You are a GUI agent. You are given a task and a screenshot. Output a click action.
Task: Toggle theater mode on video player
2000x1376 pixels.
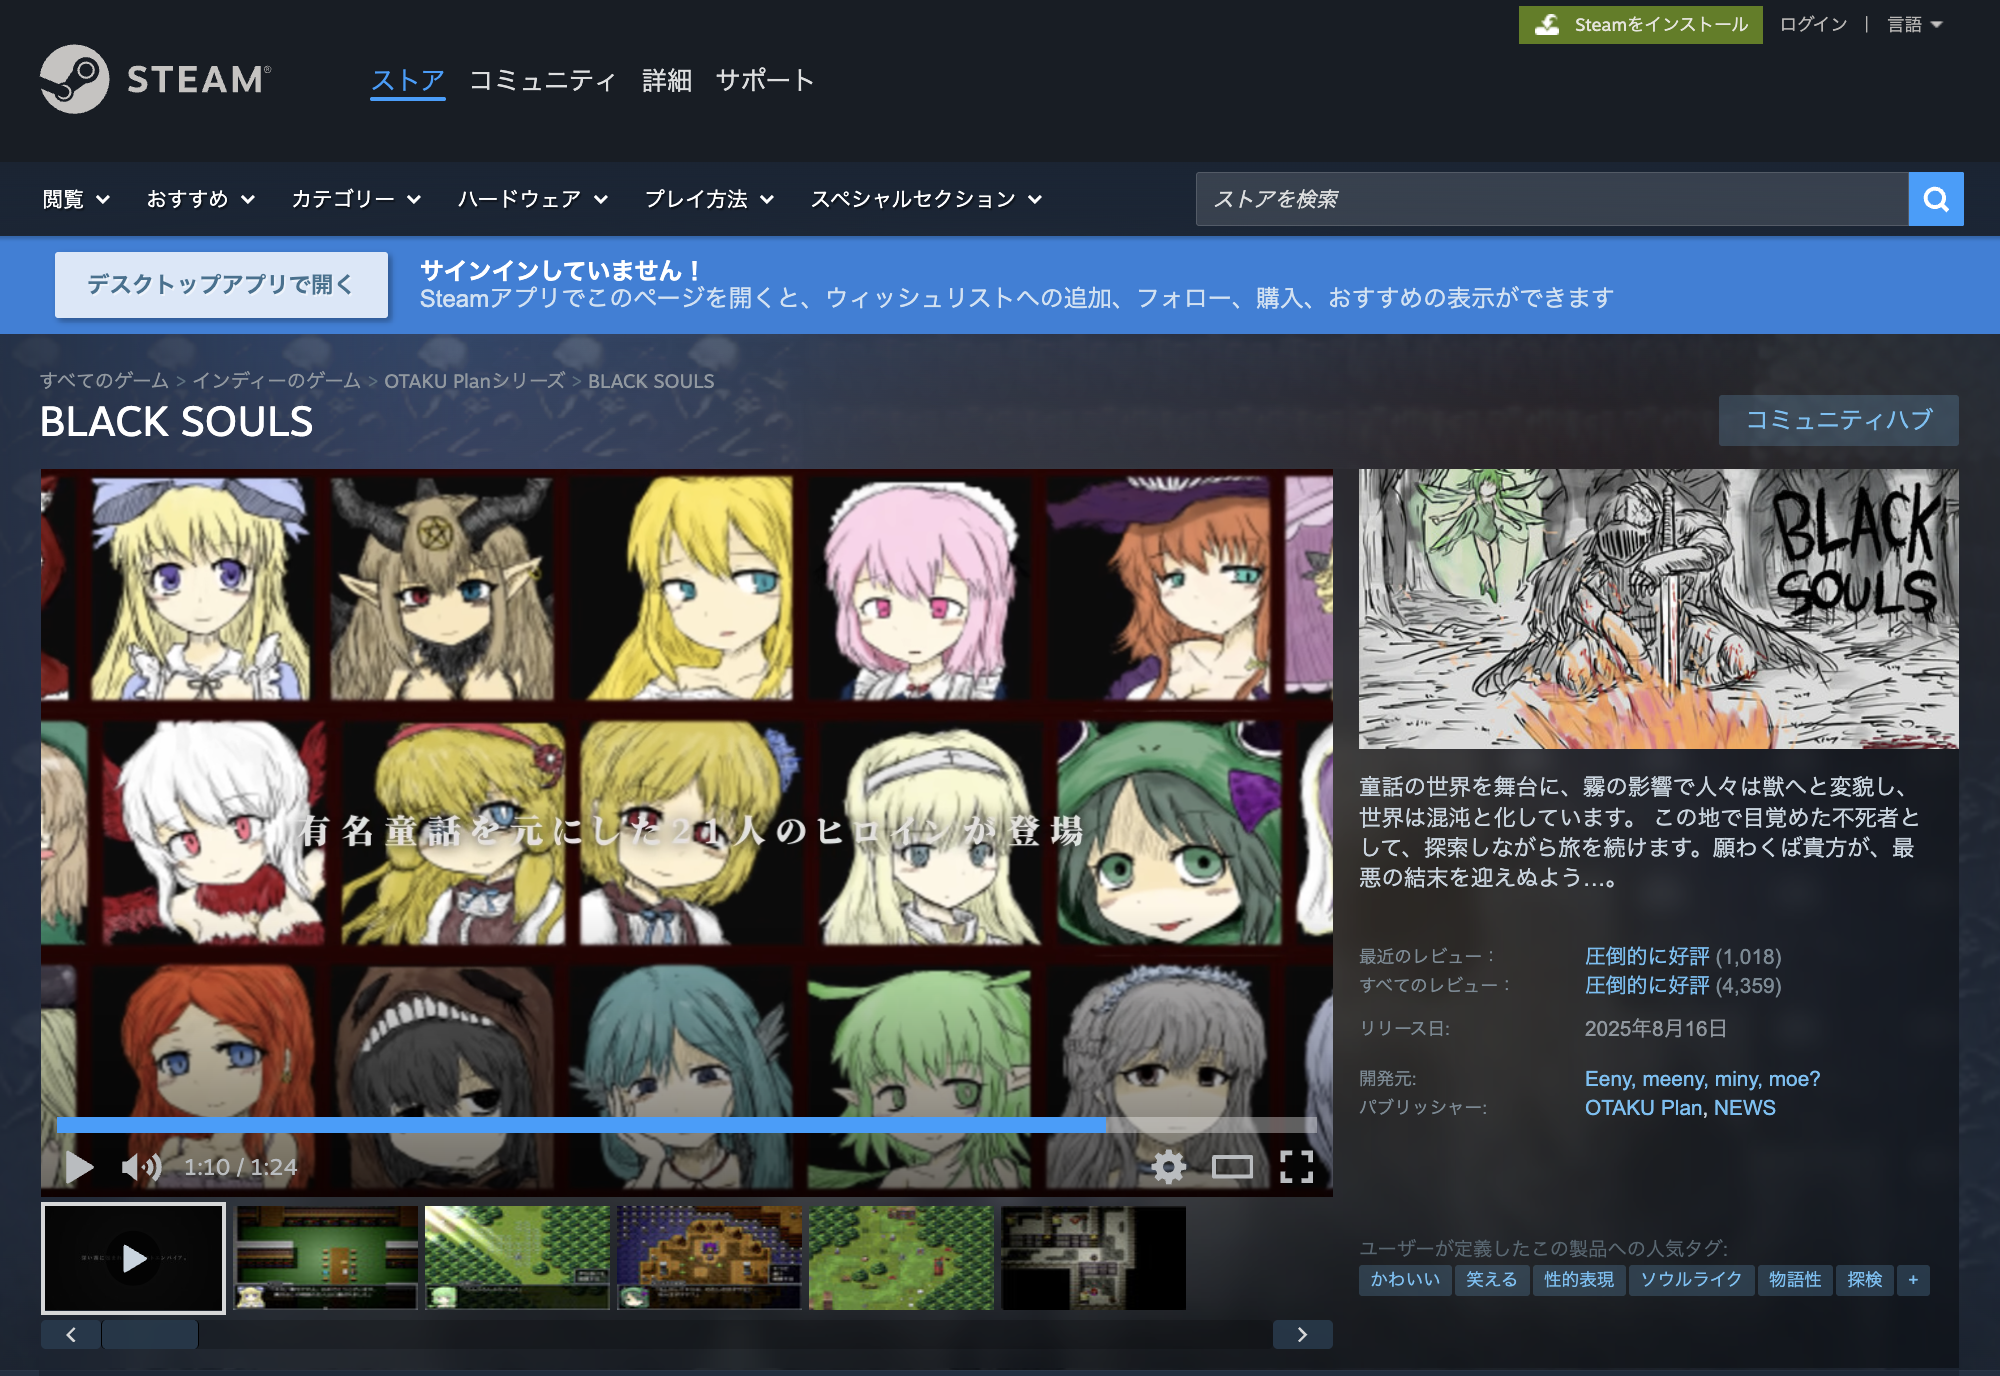(x=1232, y=1166)
